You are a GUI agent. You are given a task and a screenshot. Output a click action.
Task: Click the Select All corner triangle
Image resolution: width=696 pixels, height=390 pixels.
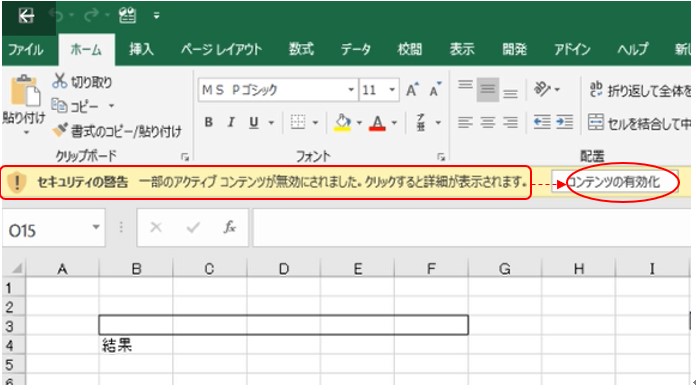(16, 268)
